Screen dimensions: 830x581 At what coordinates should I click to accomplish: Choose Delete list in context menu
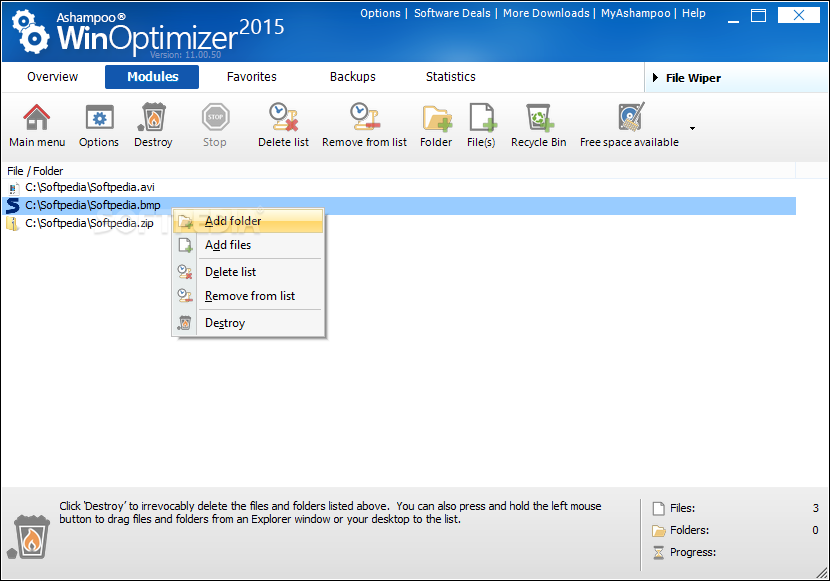point(248,272)
